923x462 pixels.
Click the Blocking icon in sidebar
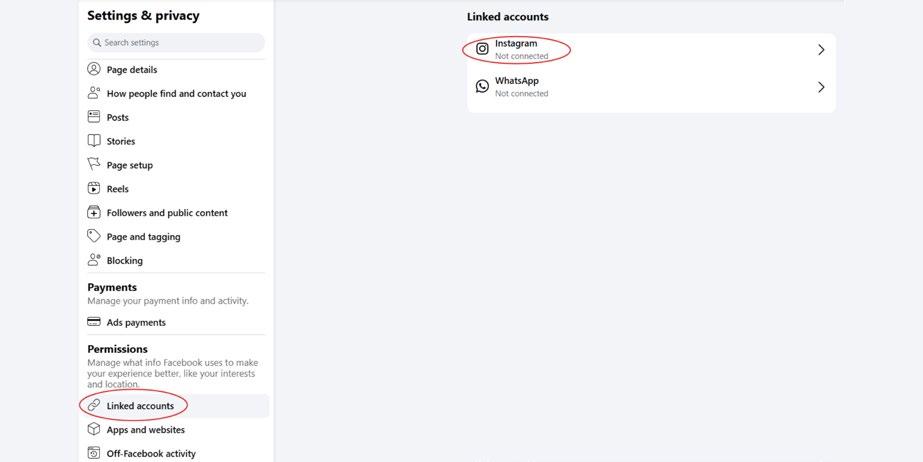click(x=94, y=260)
